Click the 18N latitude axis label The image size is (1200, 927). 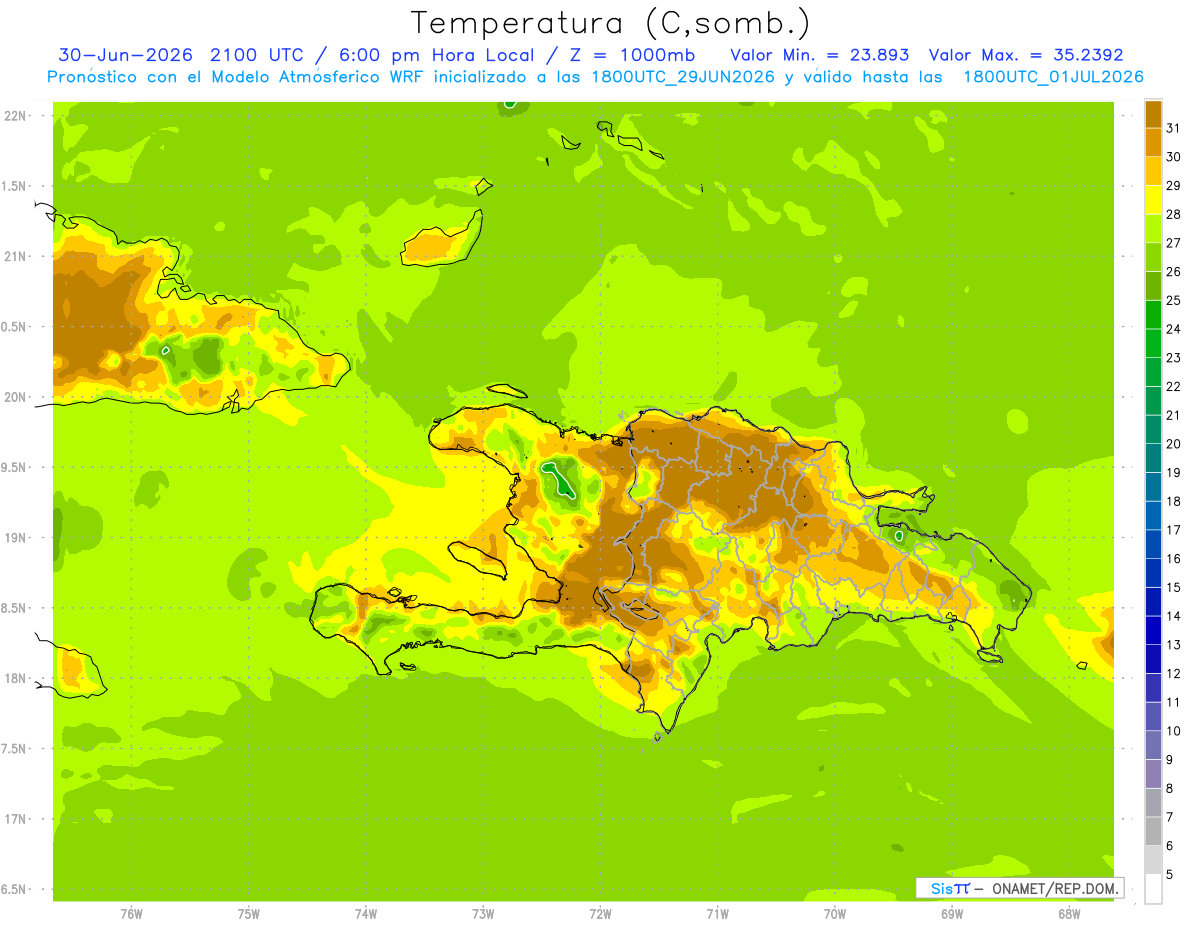16,679
